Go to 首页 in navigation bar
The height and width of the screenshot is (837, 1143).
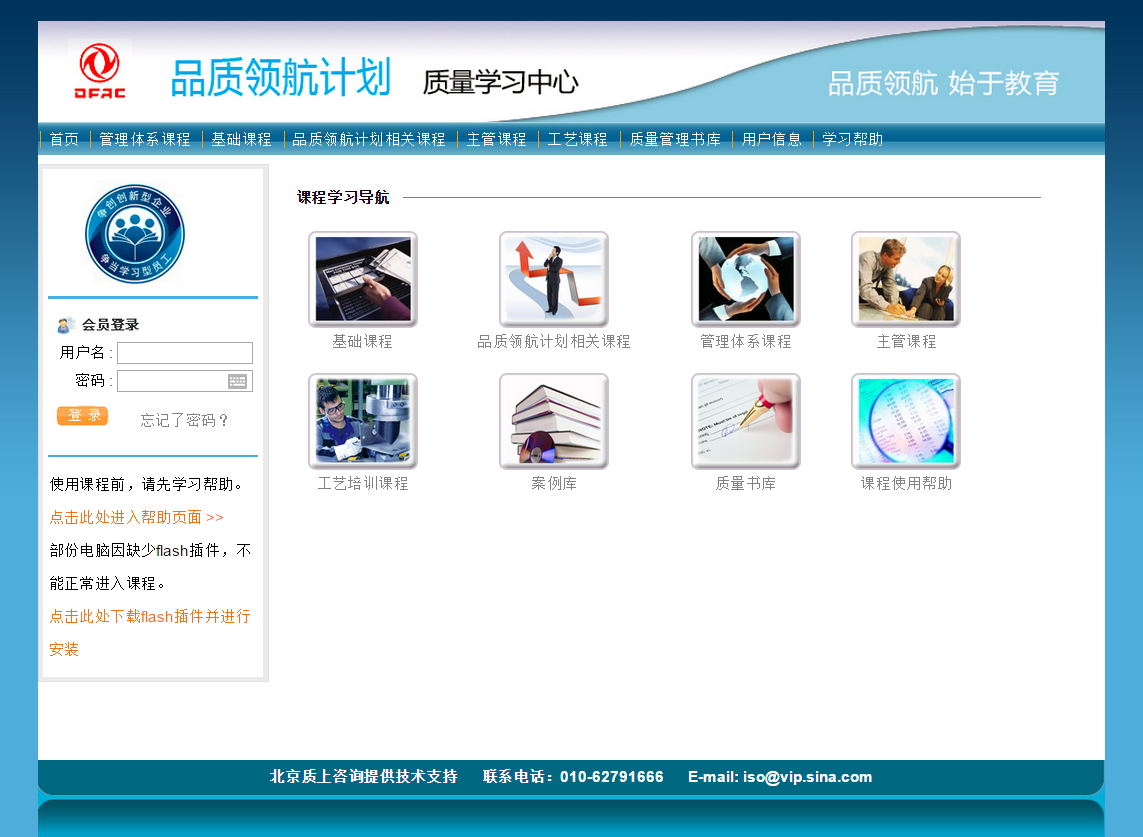click(x=64, y=140)
